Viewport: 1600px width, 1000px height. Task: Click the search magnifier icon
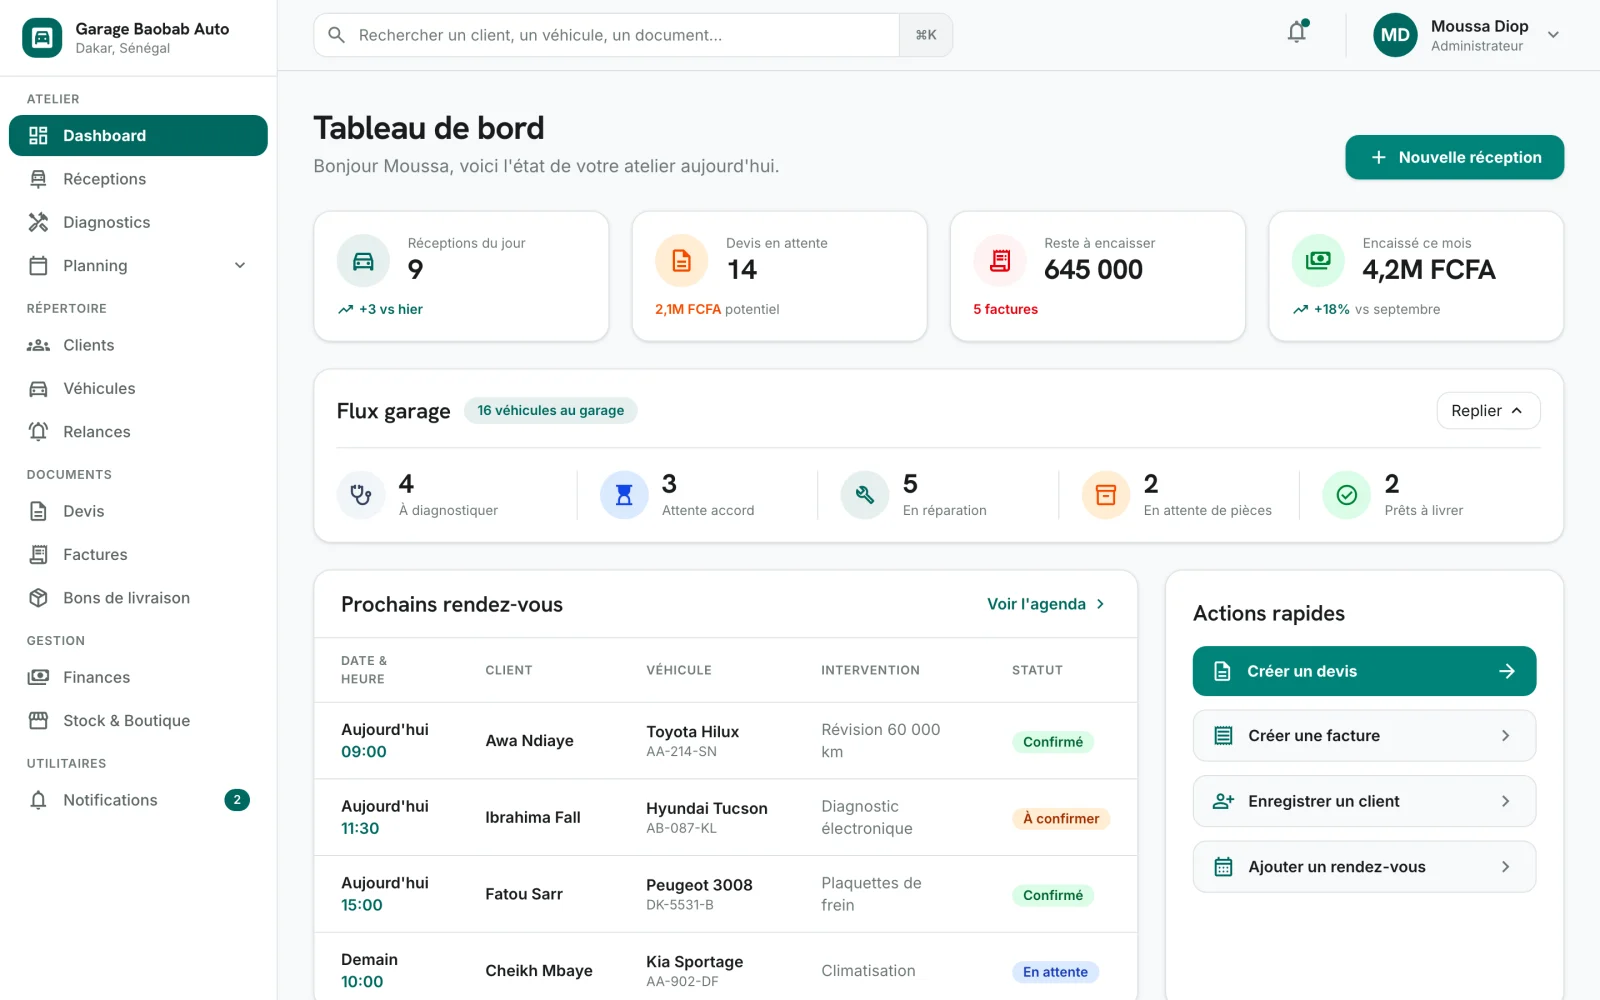[x=337, y=35]
